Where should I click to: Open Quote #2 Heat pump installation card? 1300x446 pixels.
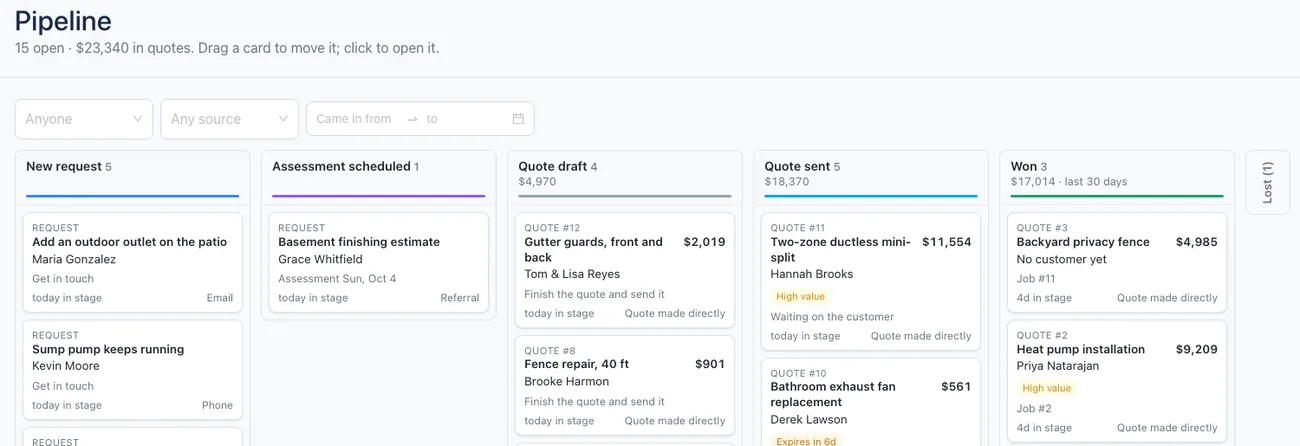point(1117,382)
